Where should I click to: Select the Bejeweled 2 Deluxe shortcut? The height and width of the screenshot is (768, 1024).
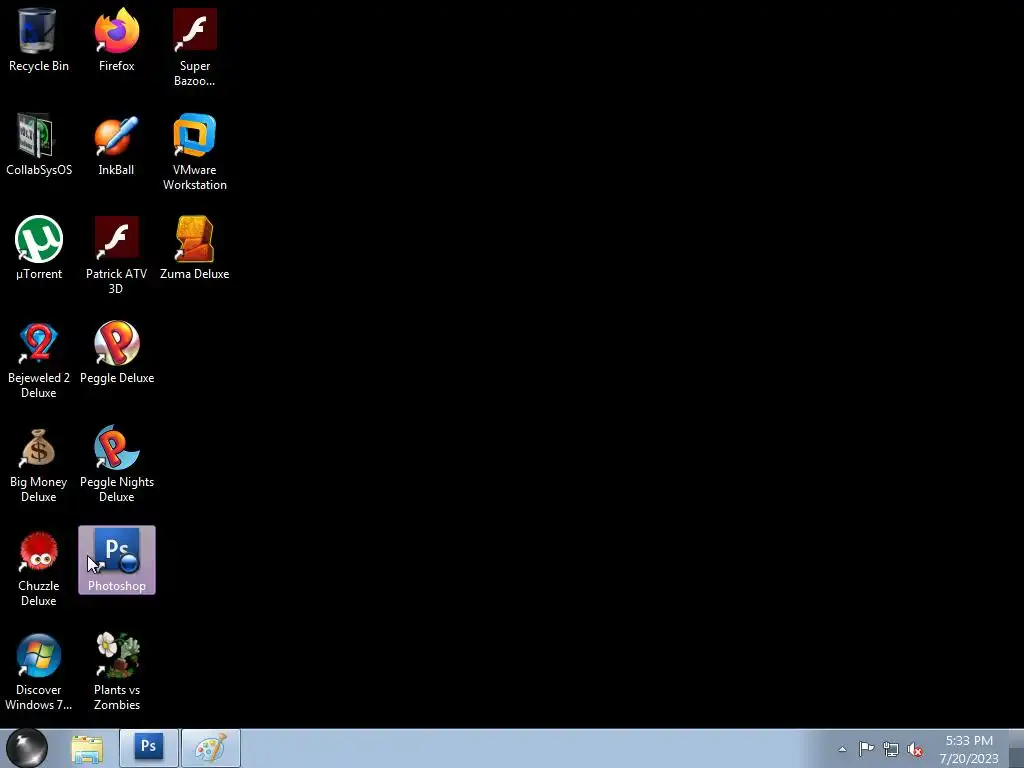click(x=39, y=360)
